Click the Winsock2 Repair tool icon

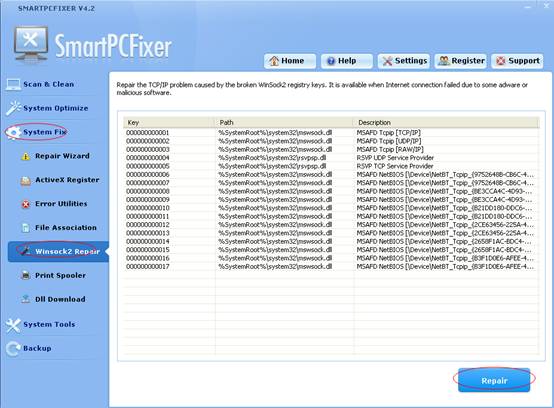25,251
